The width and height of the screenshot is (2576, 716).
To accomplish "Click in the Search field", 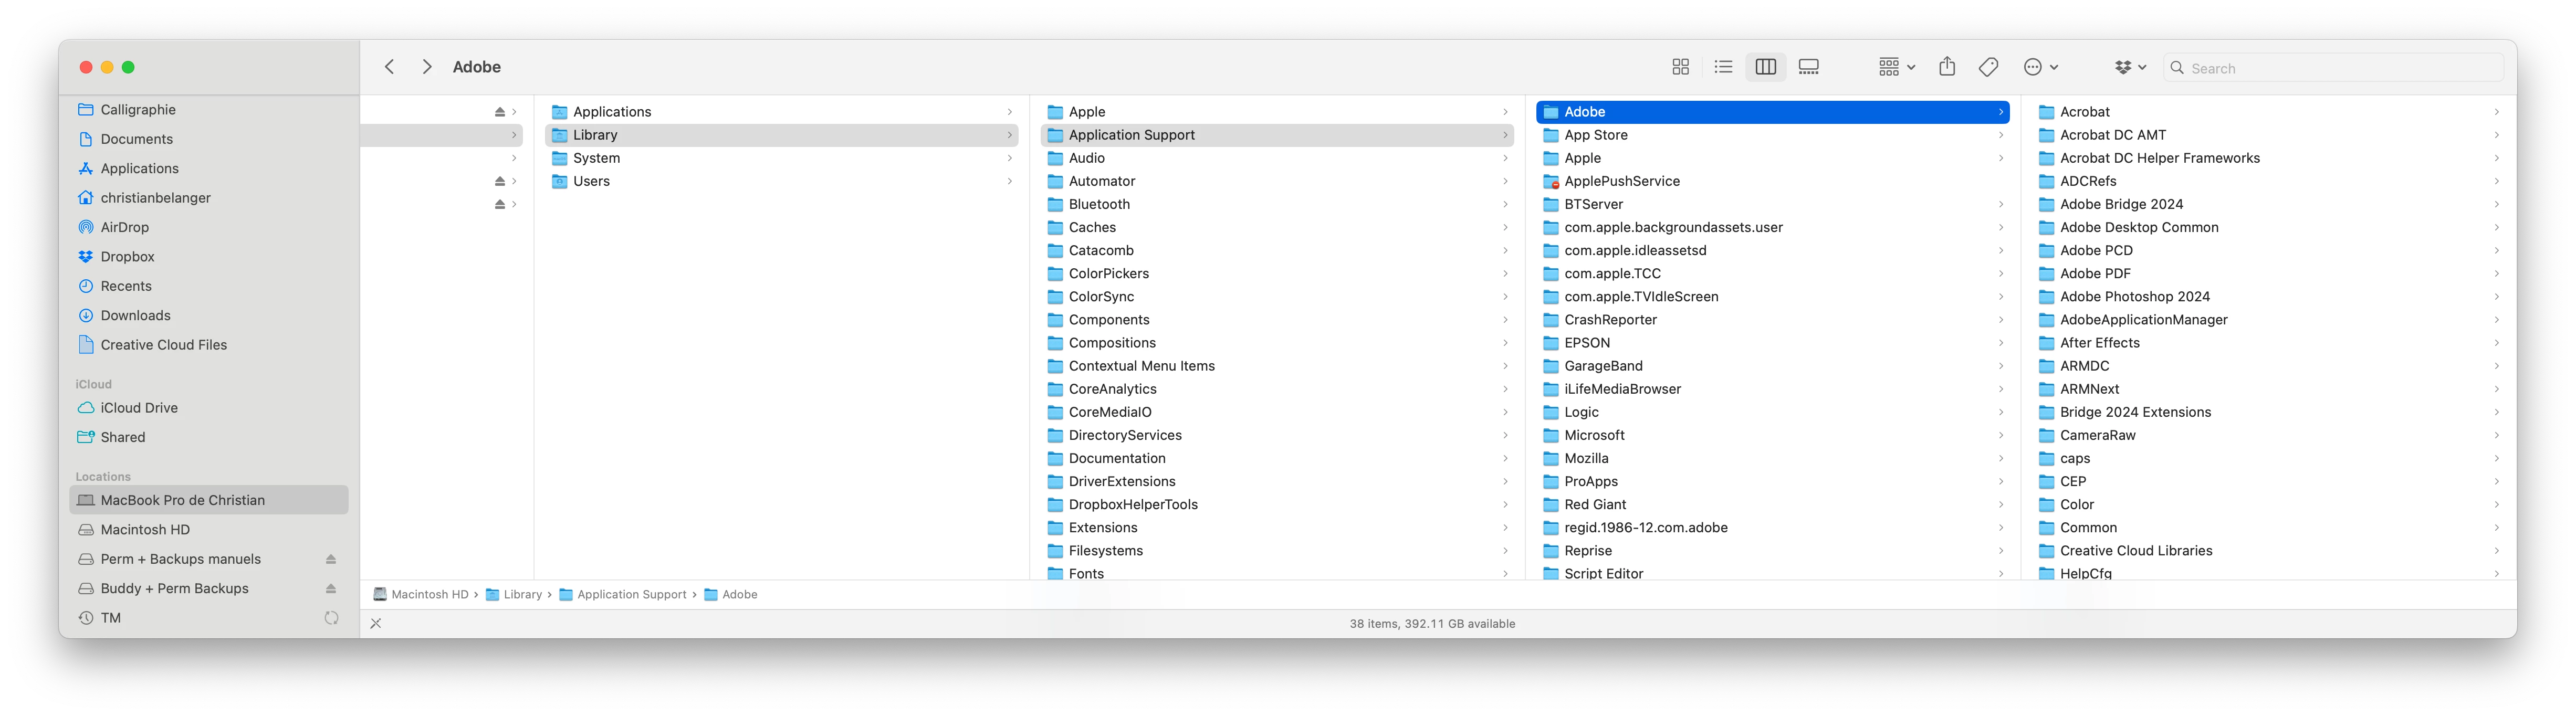I will [x=2340, y=68].
